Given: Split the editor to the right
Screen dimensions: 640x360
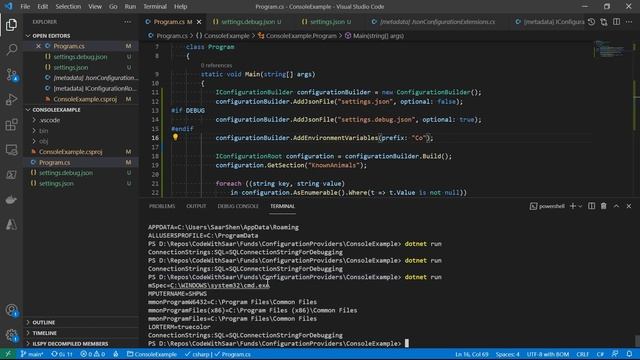Looking at the screenshot, I should [x=616, y=22].
